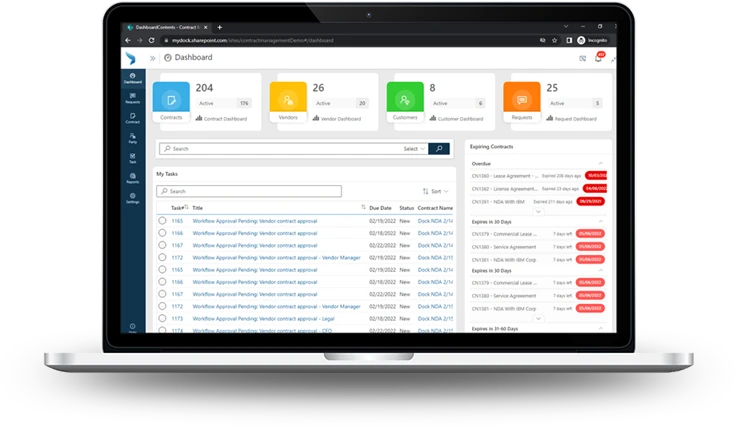
Task: Open the Vendor contract approval - Legal task
Action: tap(263, 319)
